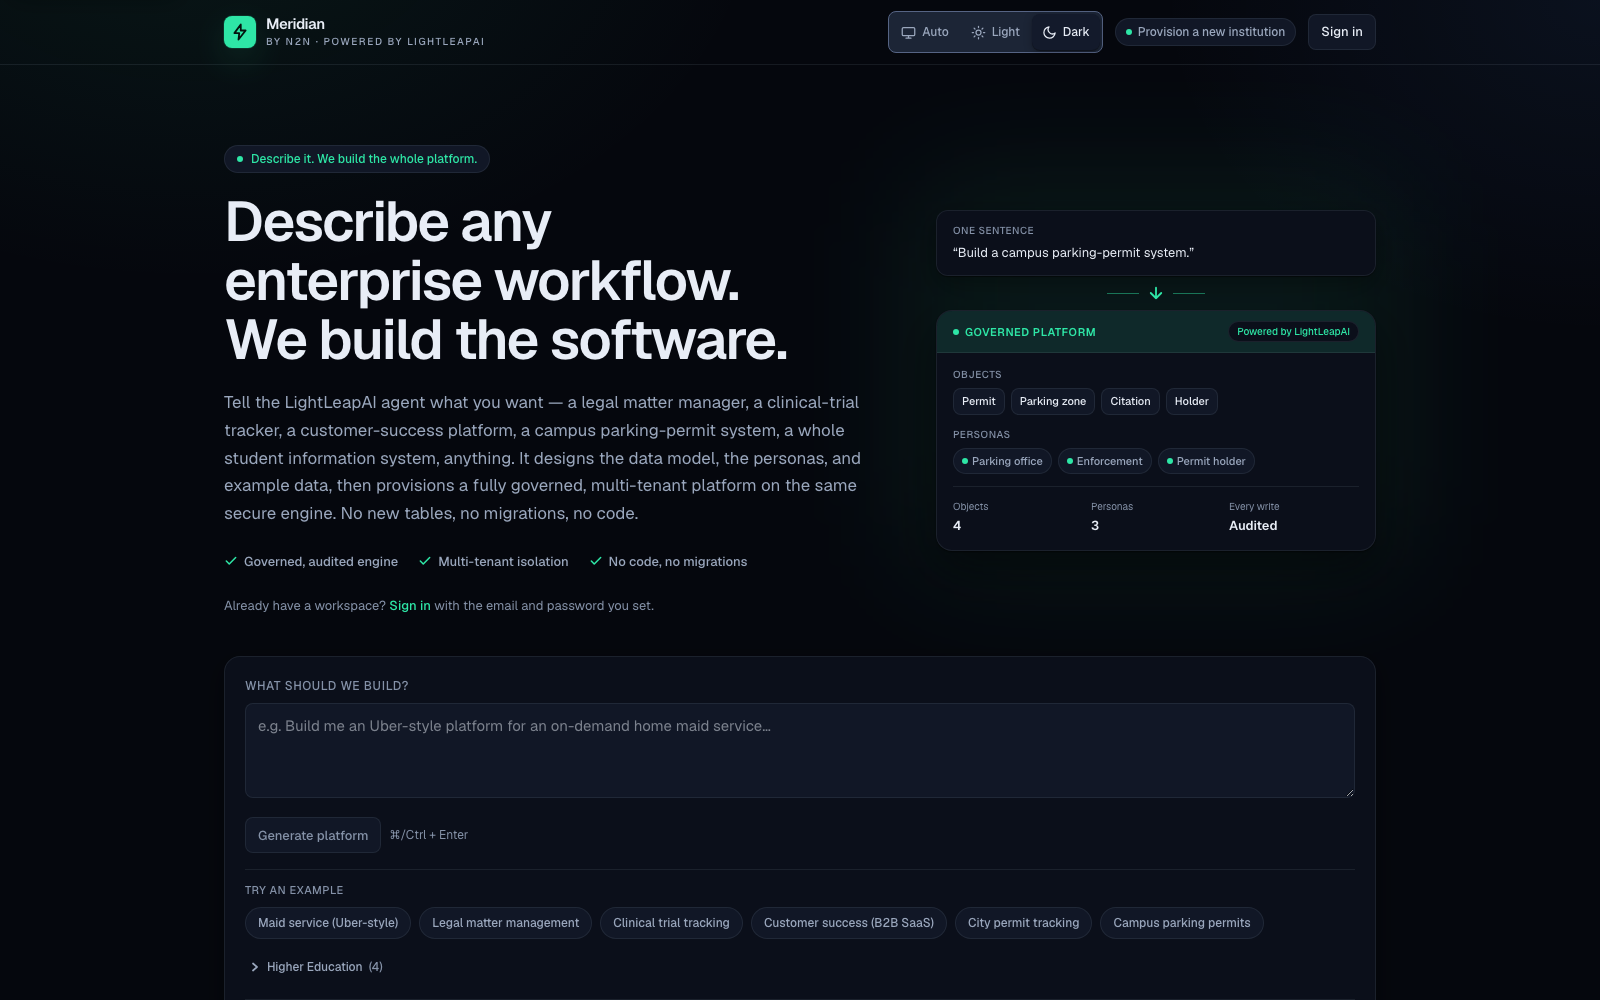Click the Permit object chip
The width and height of the screenshot is (1600, 1000).
click(x=979, y=401)
